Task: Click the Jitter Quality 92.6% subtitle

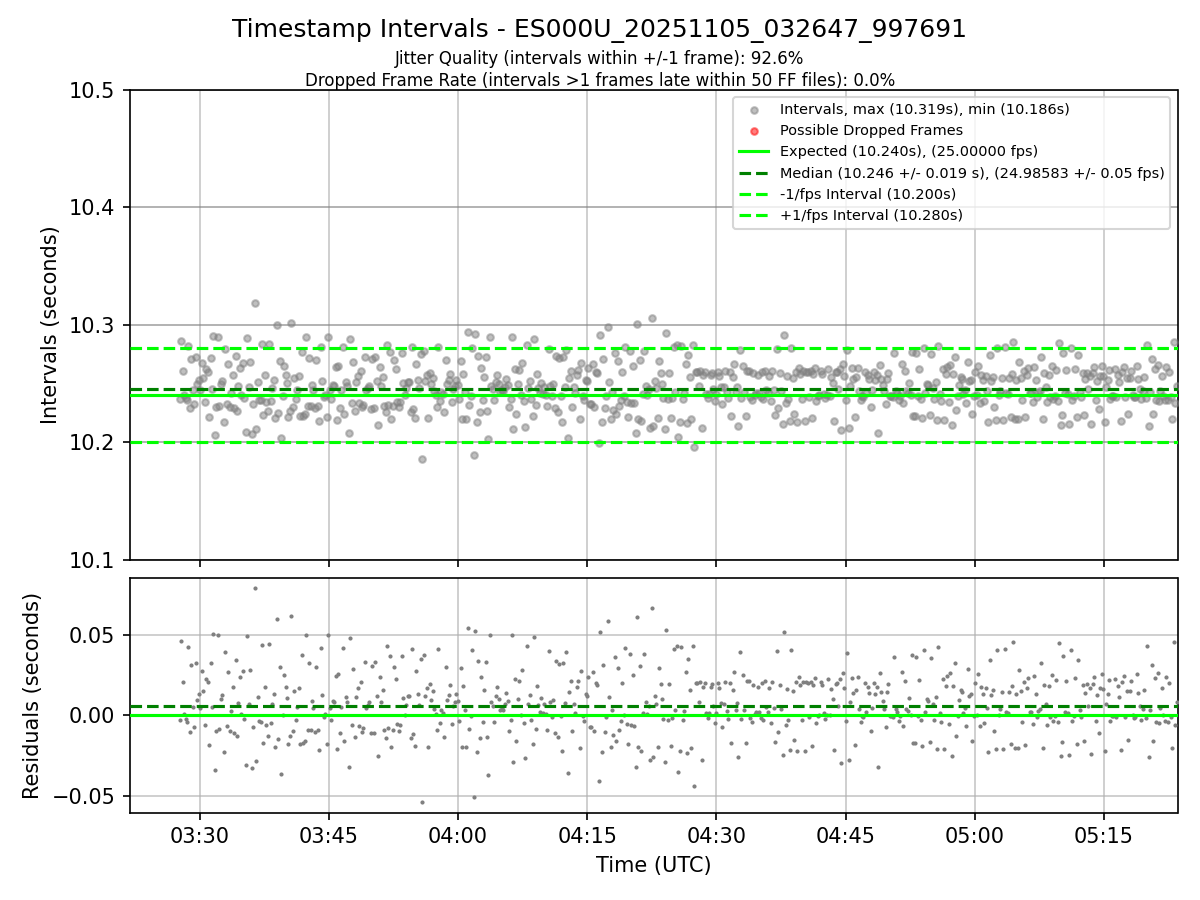Action: [599, 59]
